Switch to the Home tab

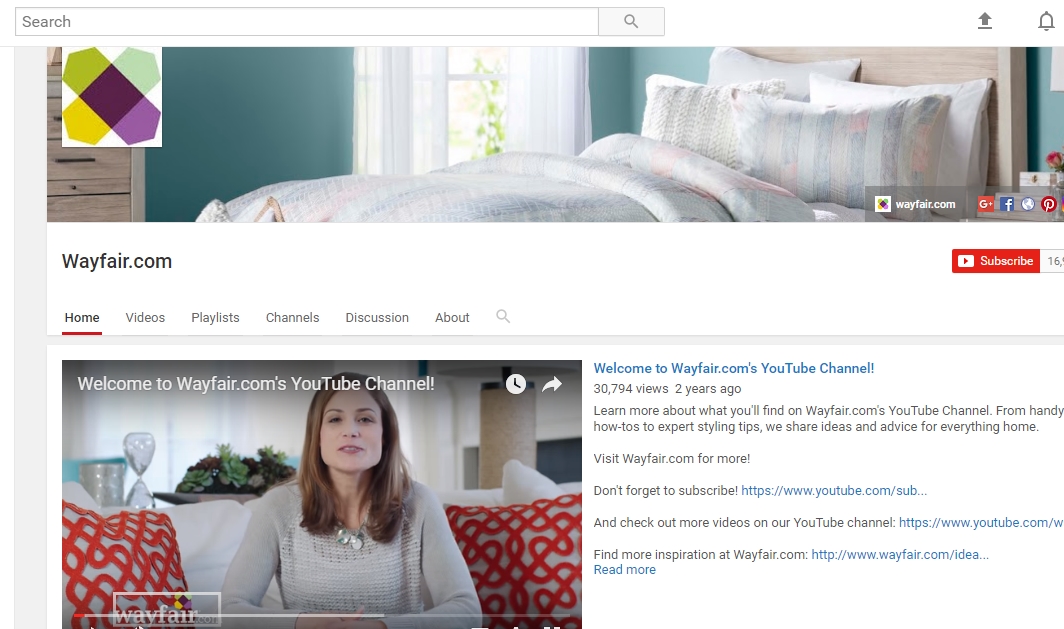pos(82,318)
